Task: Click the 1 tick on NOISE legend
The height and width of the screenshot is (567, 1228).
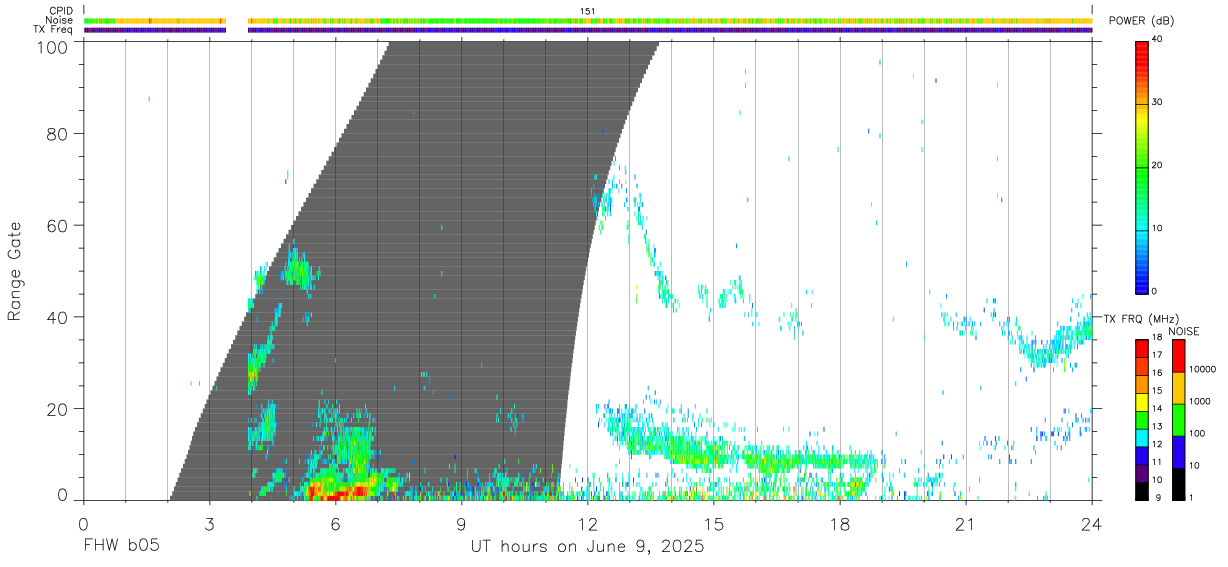Action: click(x=1193, y=497)
